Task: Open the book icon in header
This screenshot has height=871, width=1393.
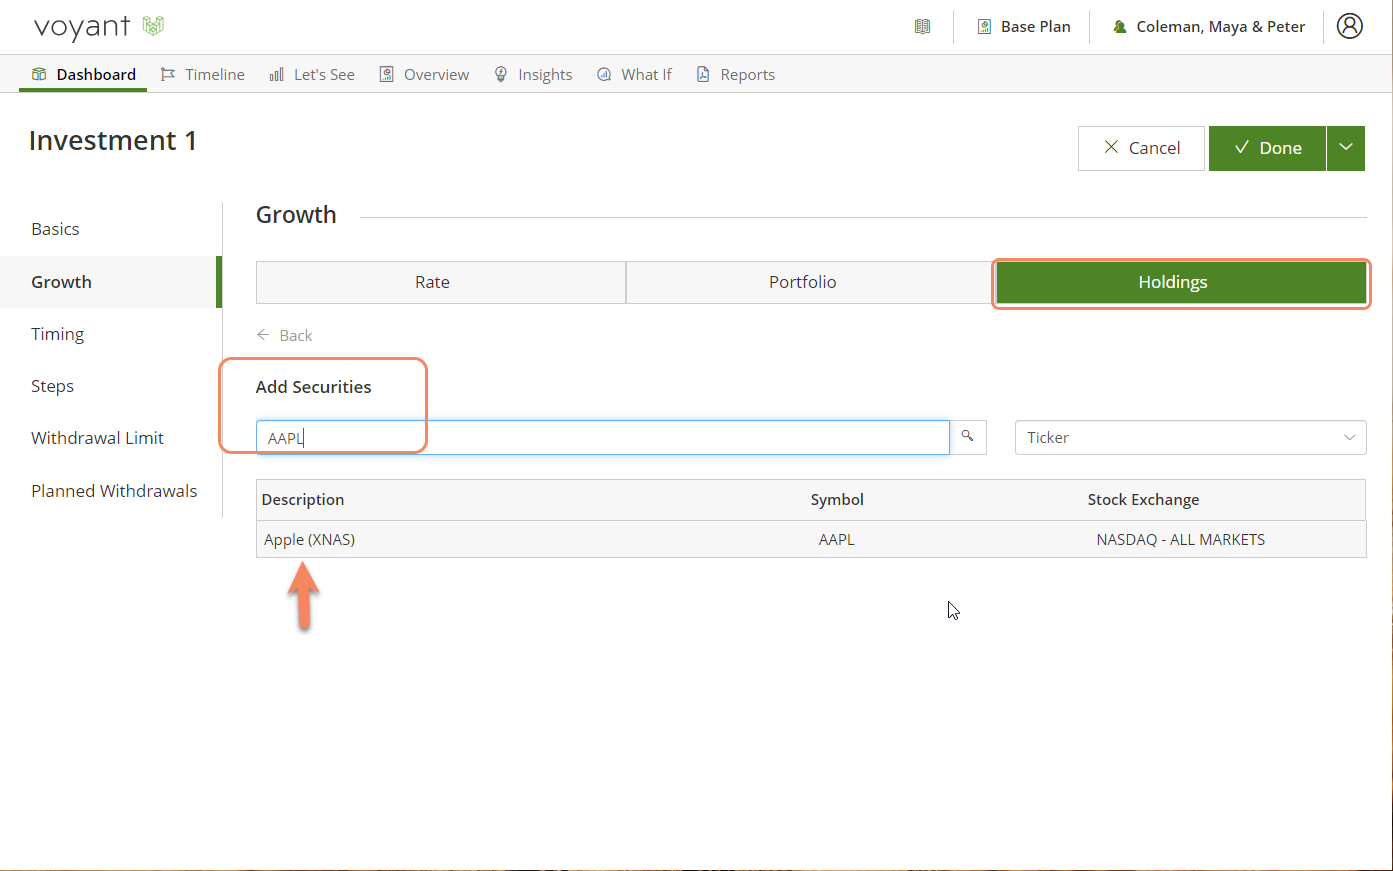Action: [922, 27]
